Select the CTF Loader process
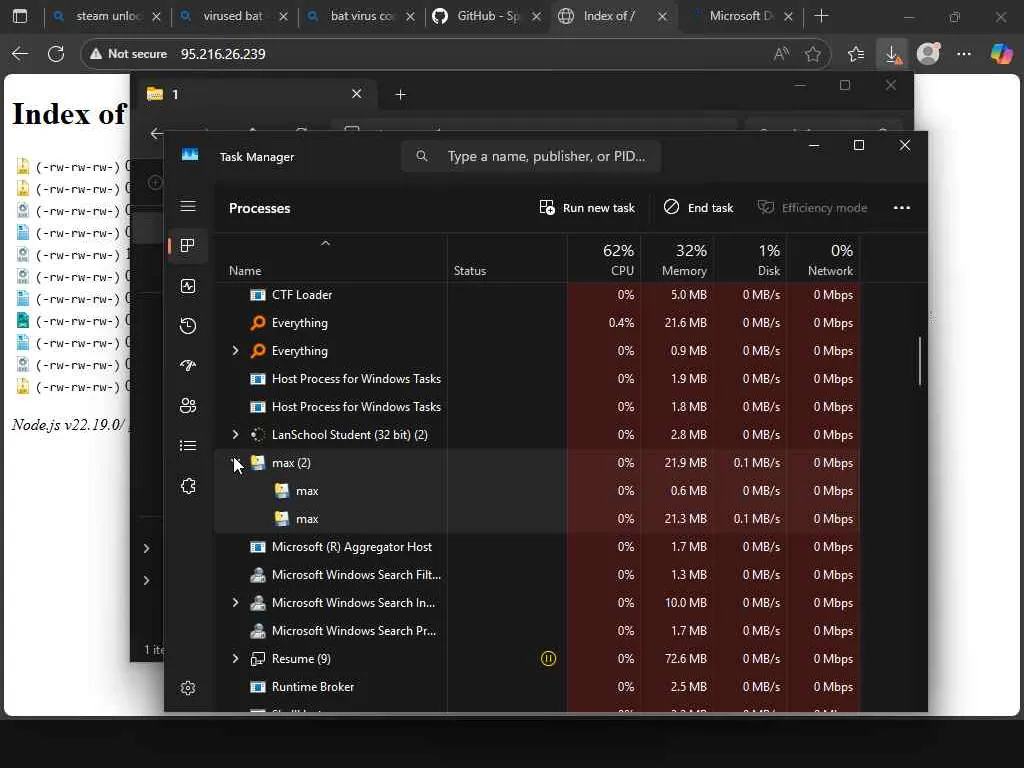This screenshot has width=1024, height=768. pos(537,295)
